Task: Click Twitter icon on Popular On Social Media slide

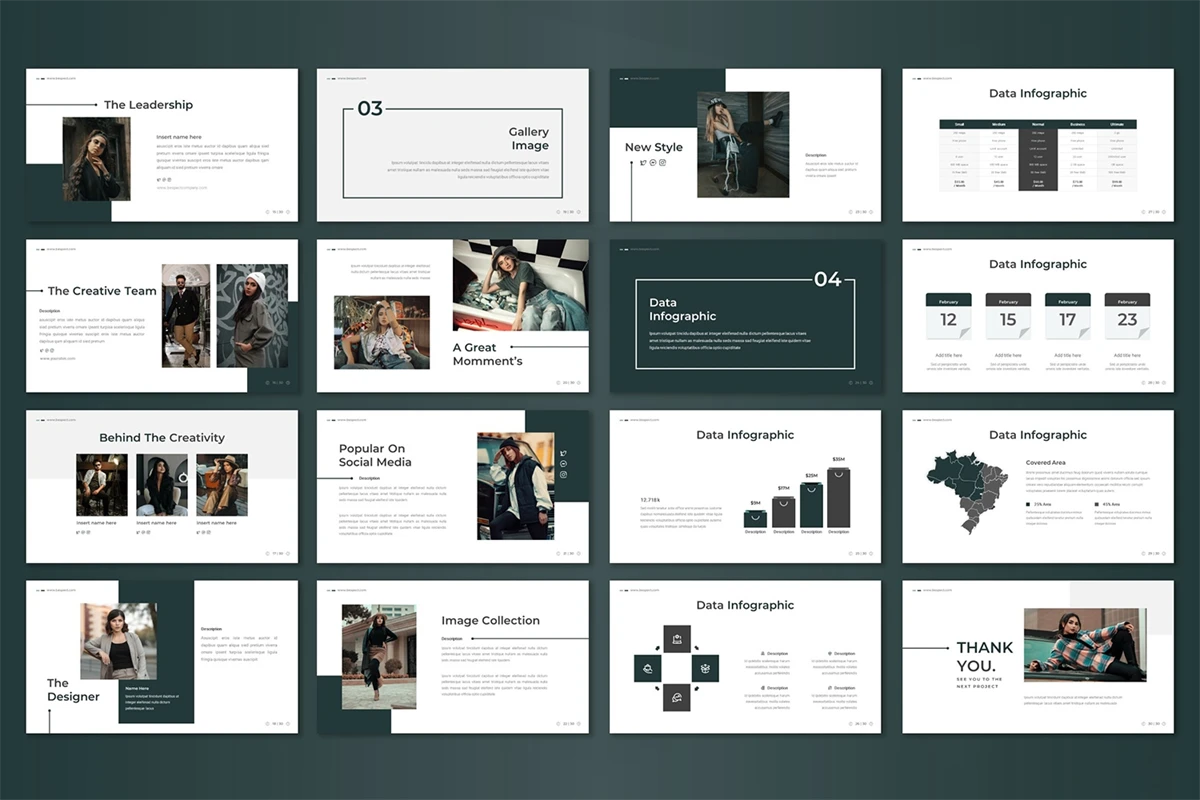Action: click(x=564, y=453)
